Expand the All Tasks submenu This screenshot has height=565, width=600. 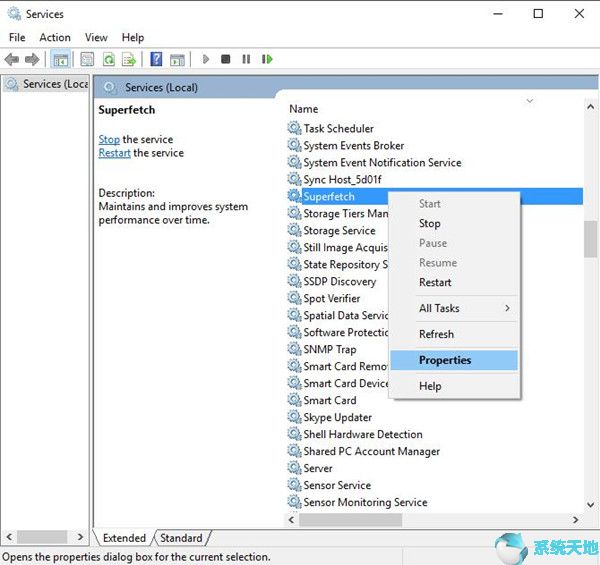coord(454,308)
